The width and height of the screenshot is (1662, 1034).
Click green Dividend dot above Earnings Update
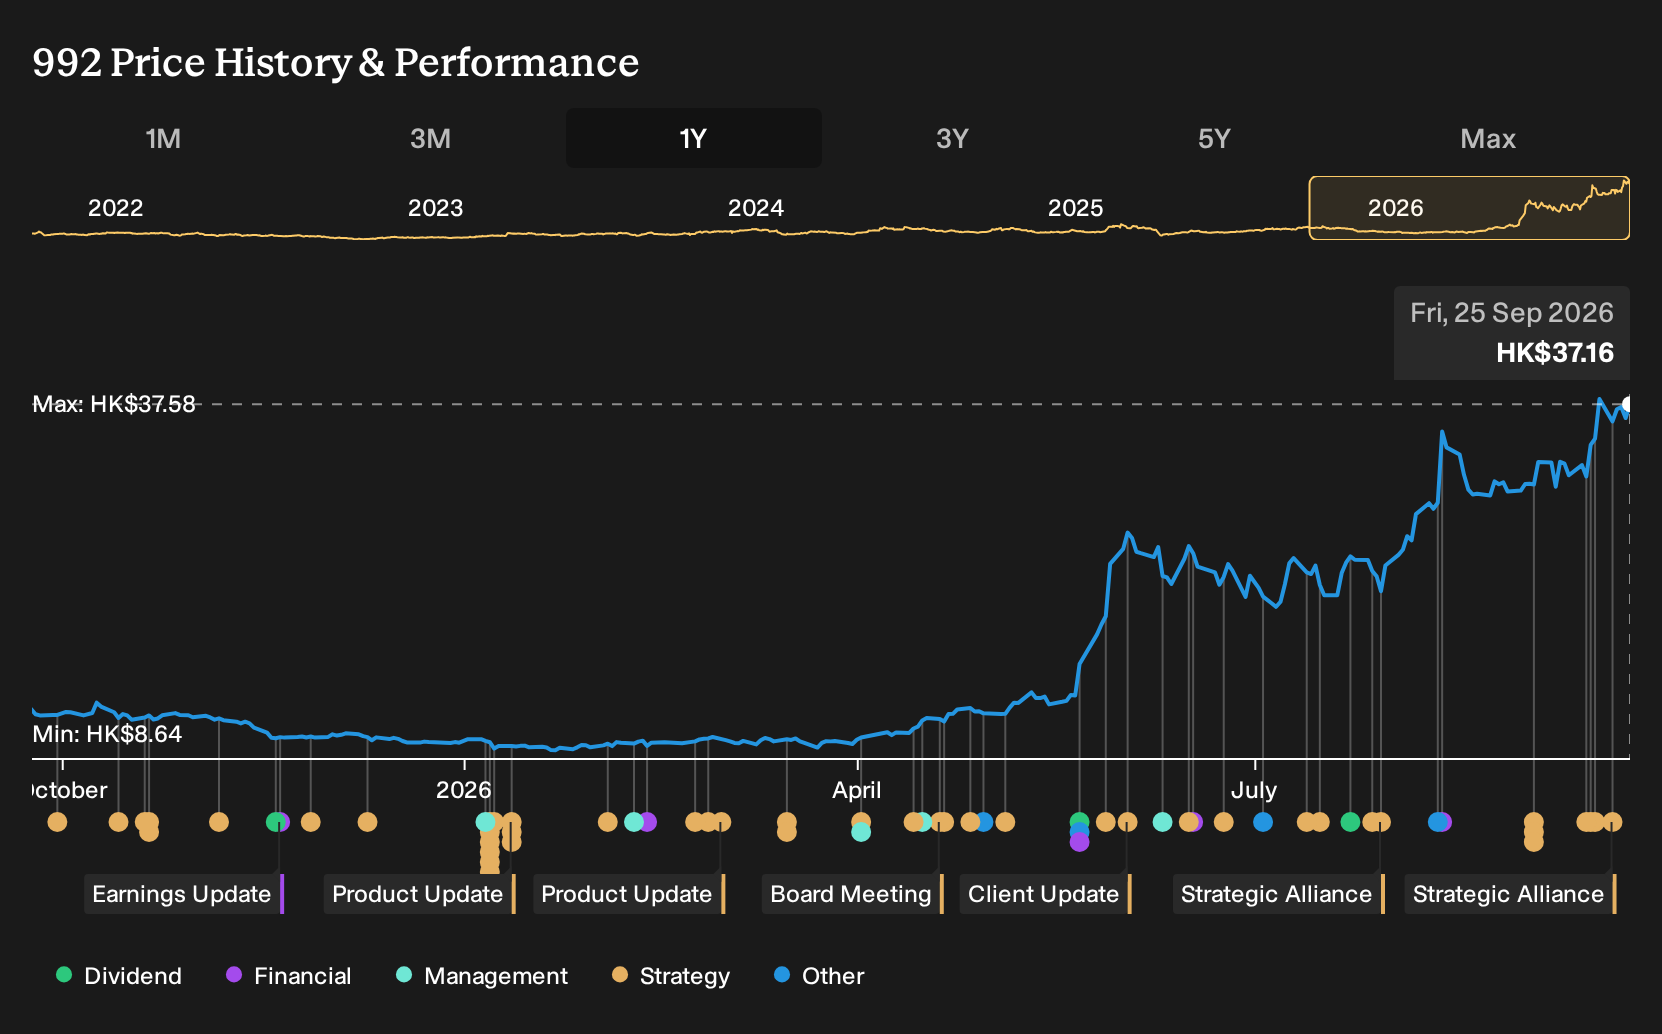275,822
